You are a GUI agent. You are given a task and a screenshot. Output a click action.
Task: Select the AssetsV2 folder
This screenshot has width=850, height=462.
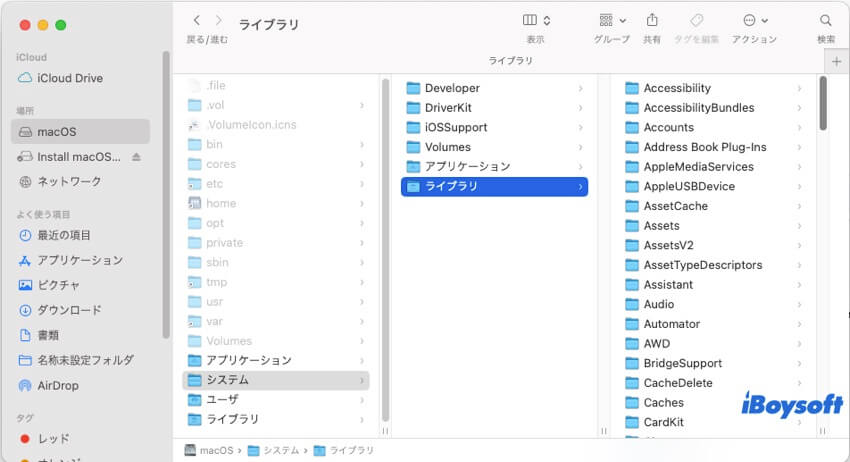(713, 245)
